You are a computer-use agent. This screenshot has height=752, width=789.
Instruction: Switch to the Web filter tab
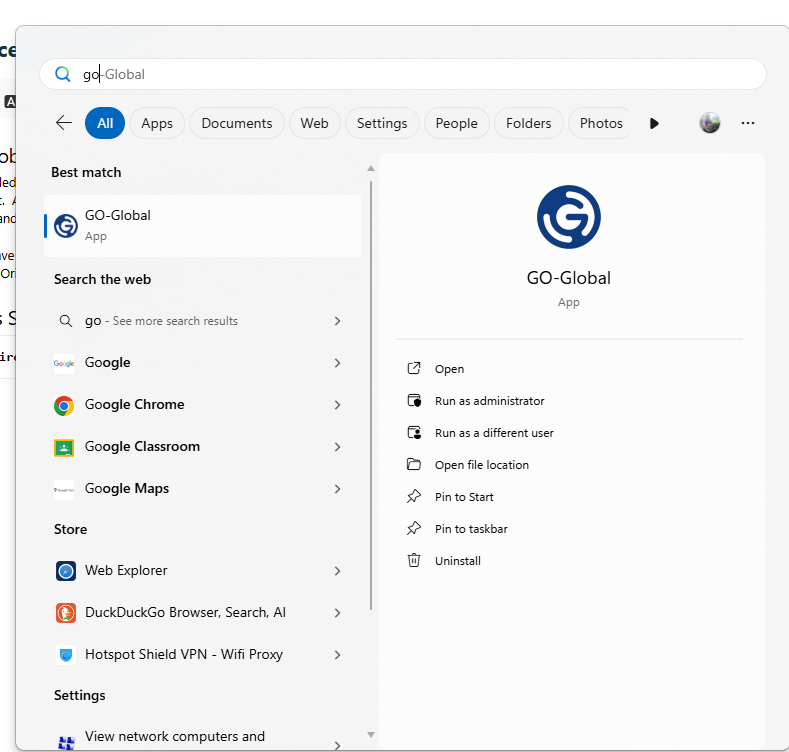point(314,123)
